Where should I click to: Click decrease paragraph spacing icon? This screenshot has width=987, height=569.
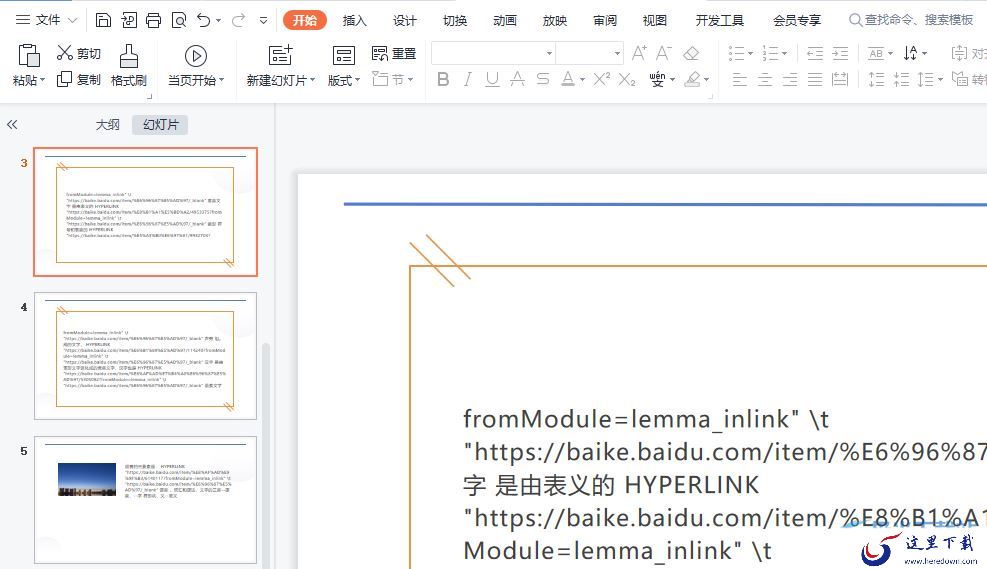[901, 79]
